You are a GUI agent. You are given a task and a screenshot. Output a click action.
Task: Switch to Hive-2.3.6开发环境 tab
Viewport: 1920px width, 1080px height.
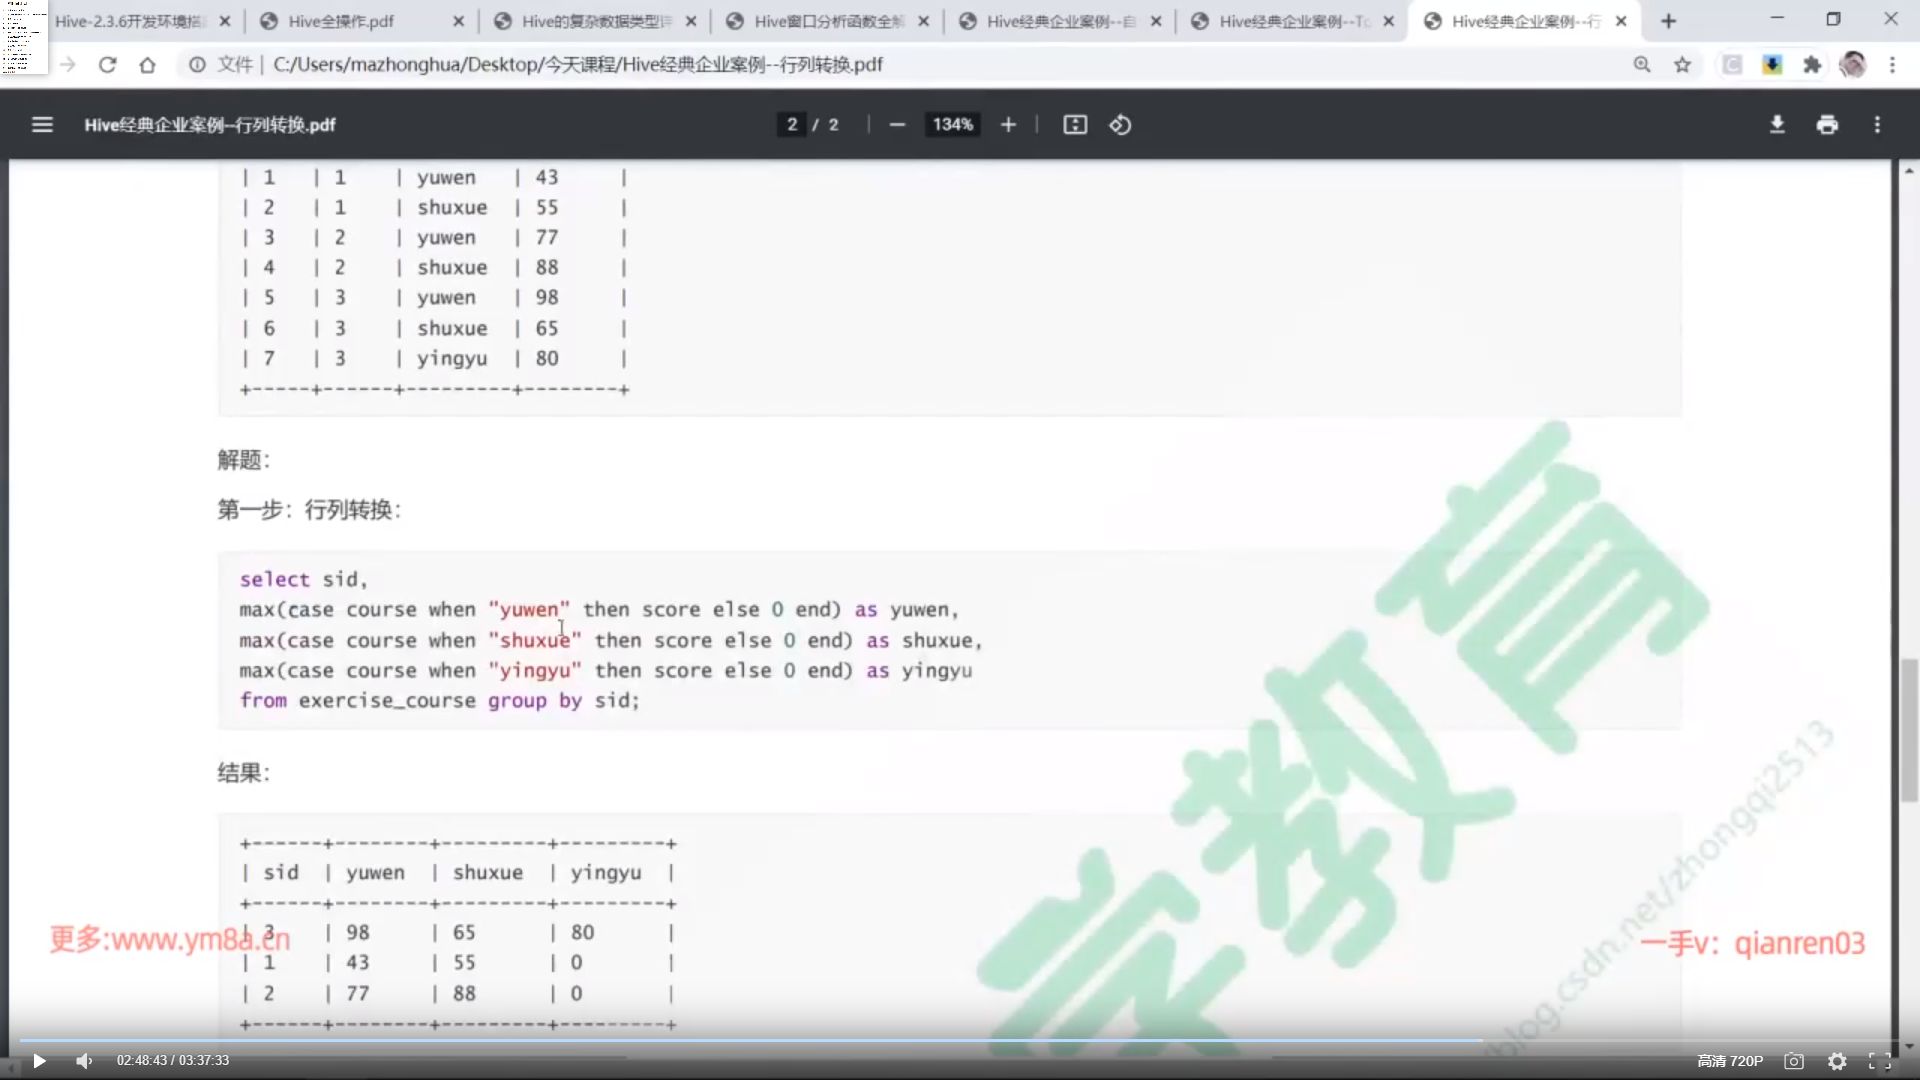[x=130, y=21]
